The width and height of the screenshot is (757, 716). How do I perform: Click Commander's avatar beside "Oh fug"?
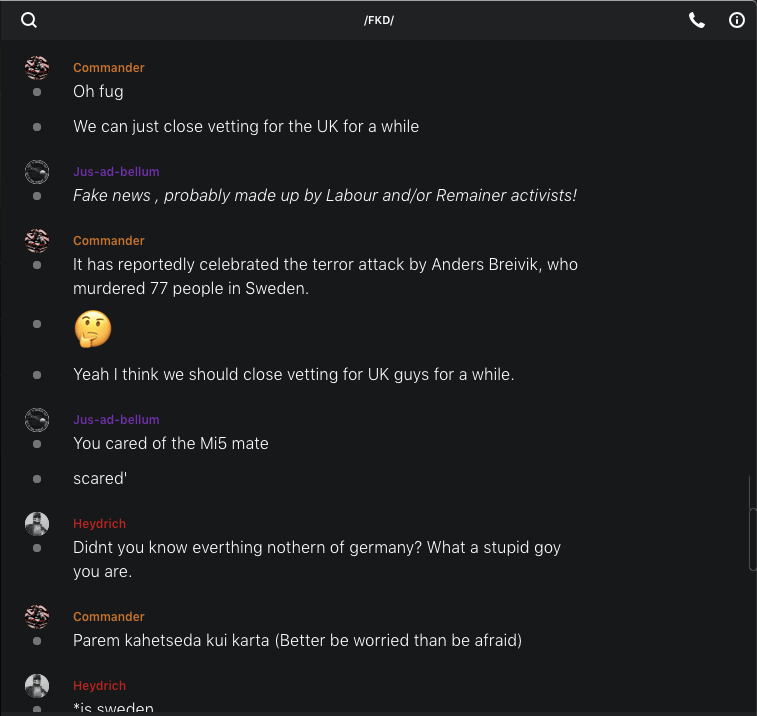coord(37,68)
